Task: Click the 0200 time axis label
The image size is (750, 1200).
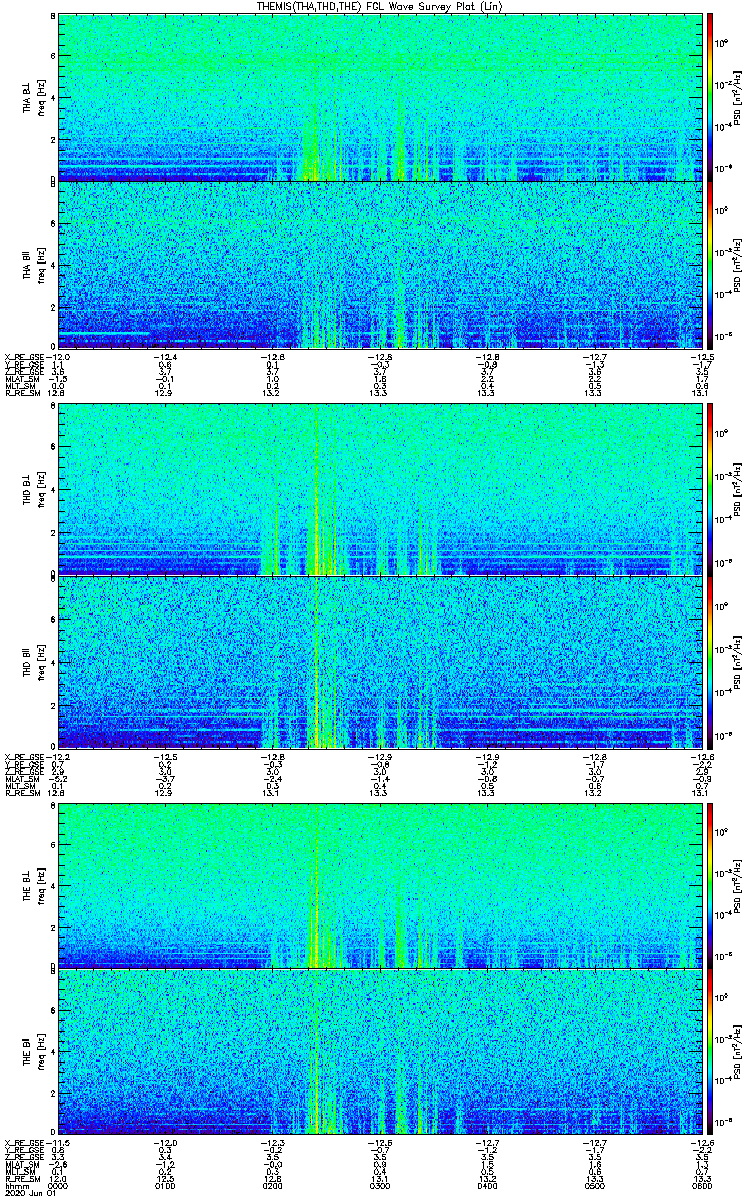Action: click(273, 1185)
